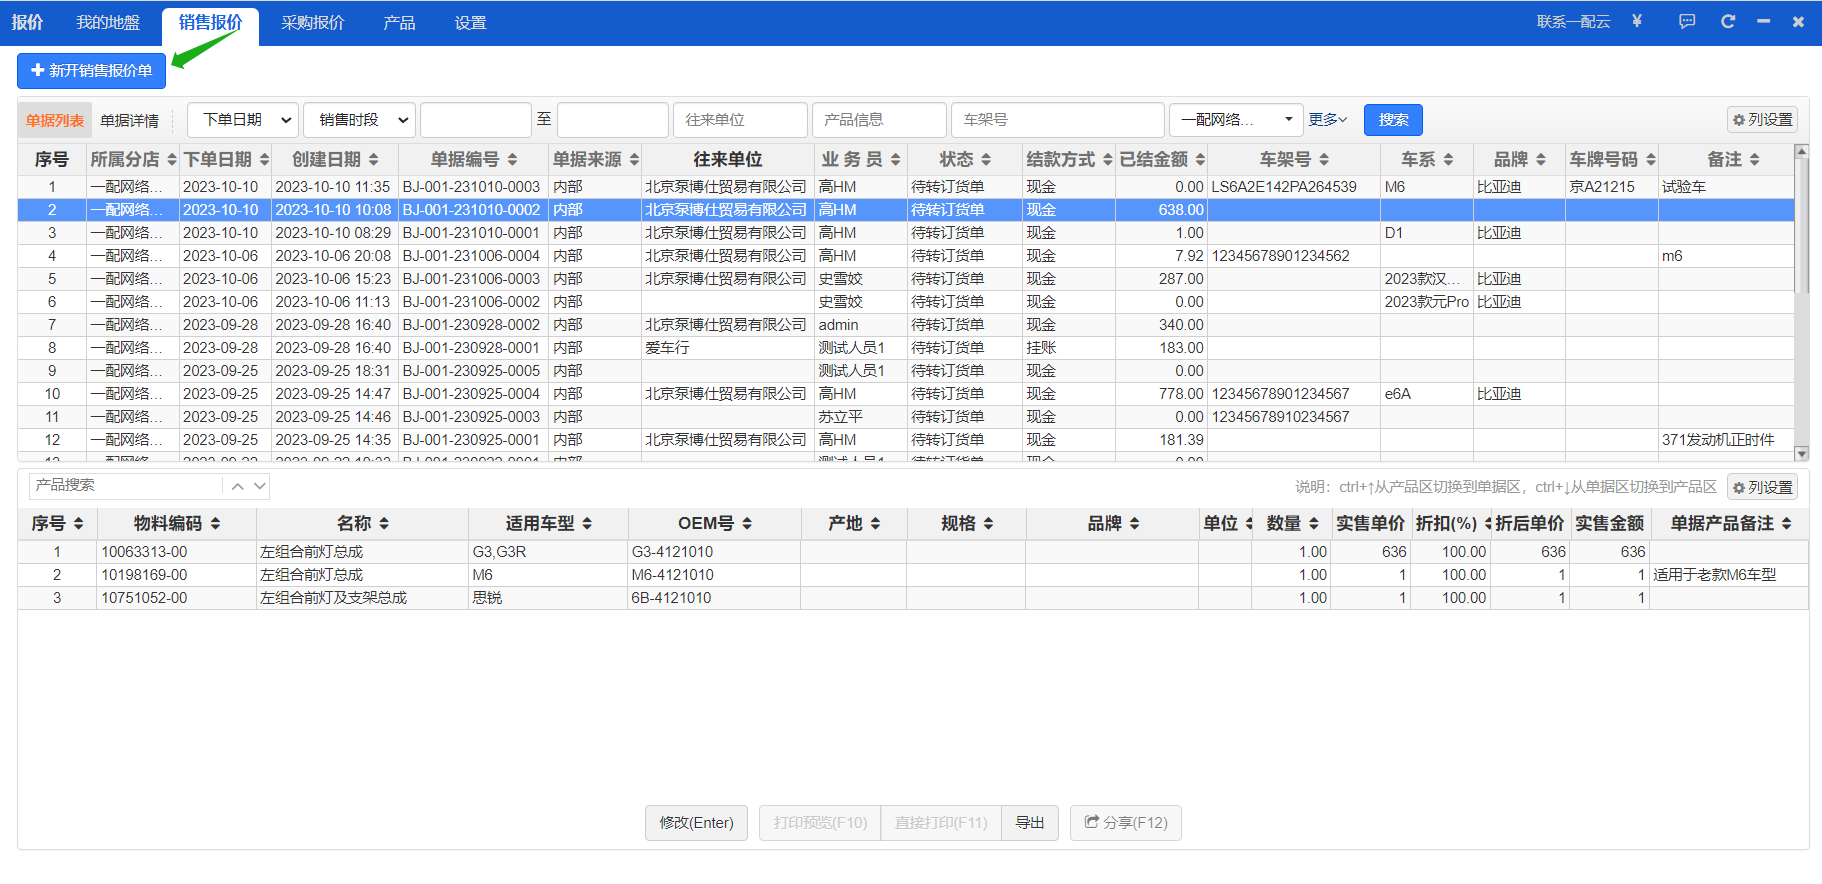Sort by 已结金额 column sort icon
The image size is (1822, 884).
[x=1200, y=160]
